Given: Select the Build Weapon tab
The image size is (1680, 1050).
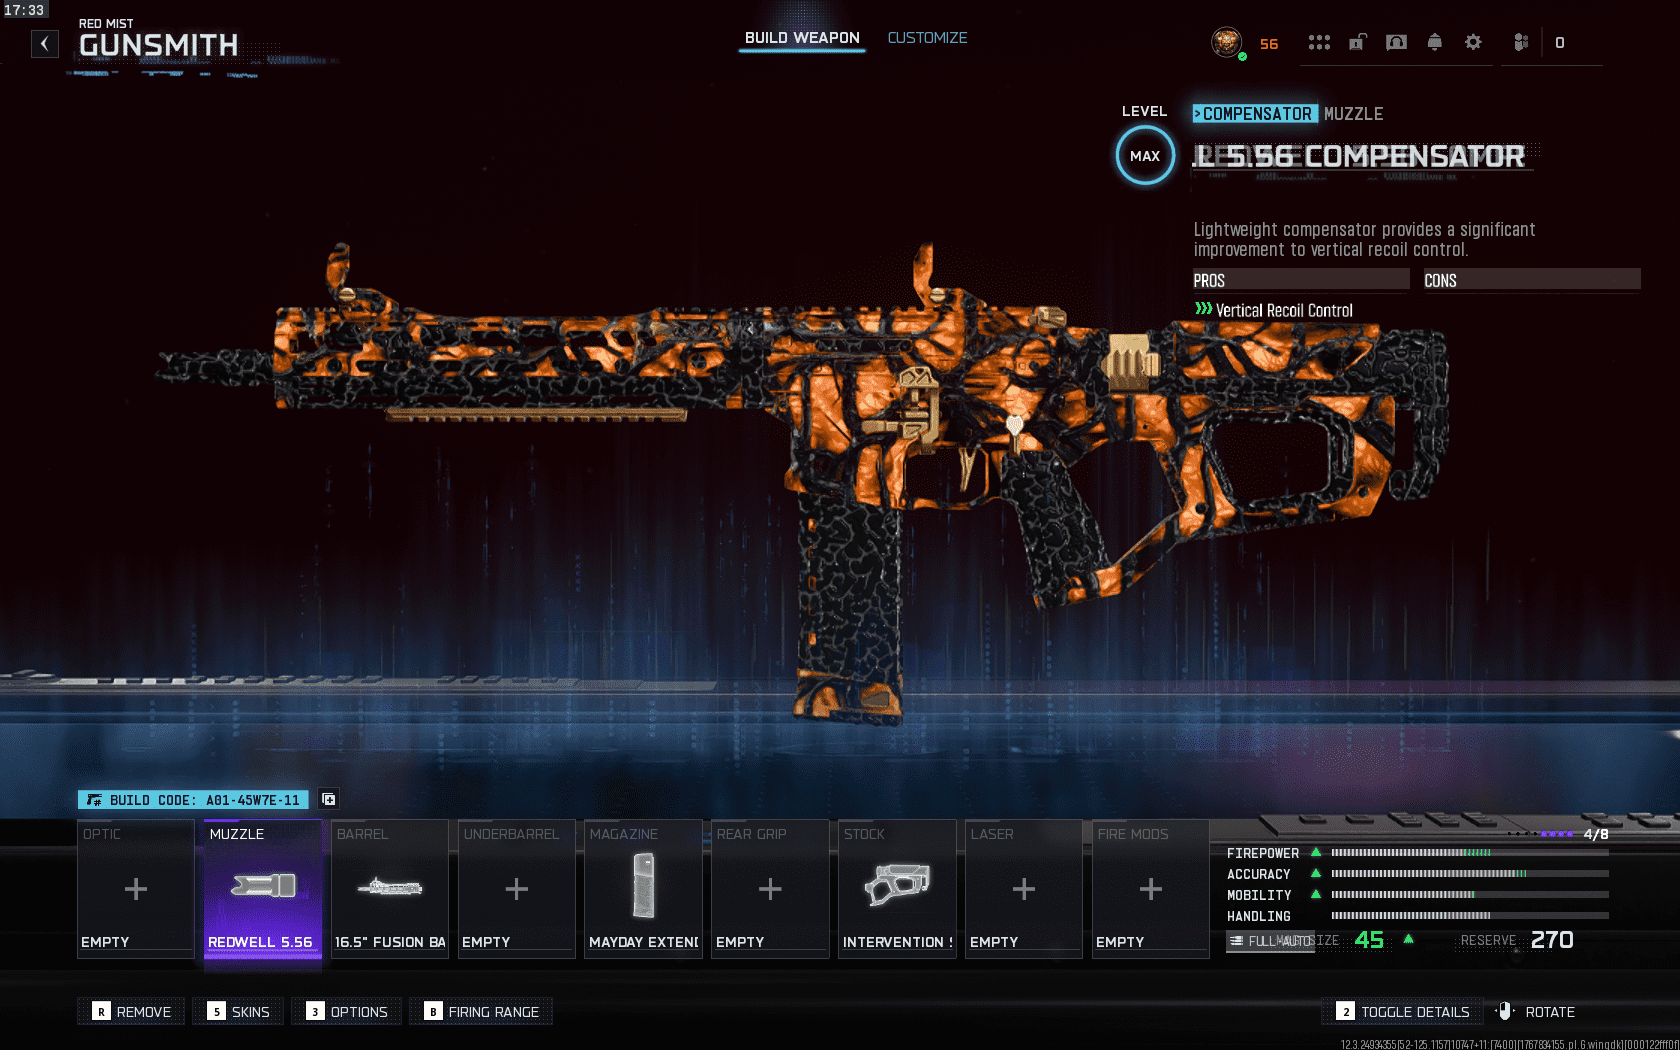Looking at the screenshot, I should click(802, 38).
